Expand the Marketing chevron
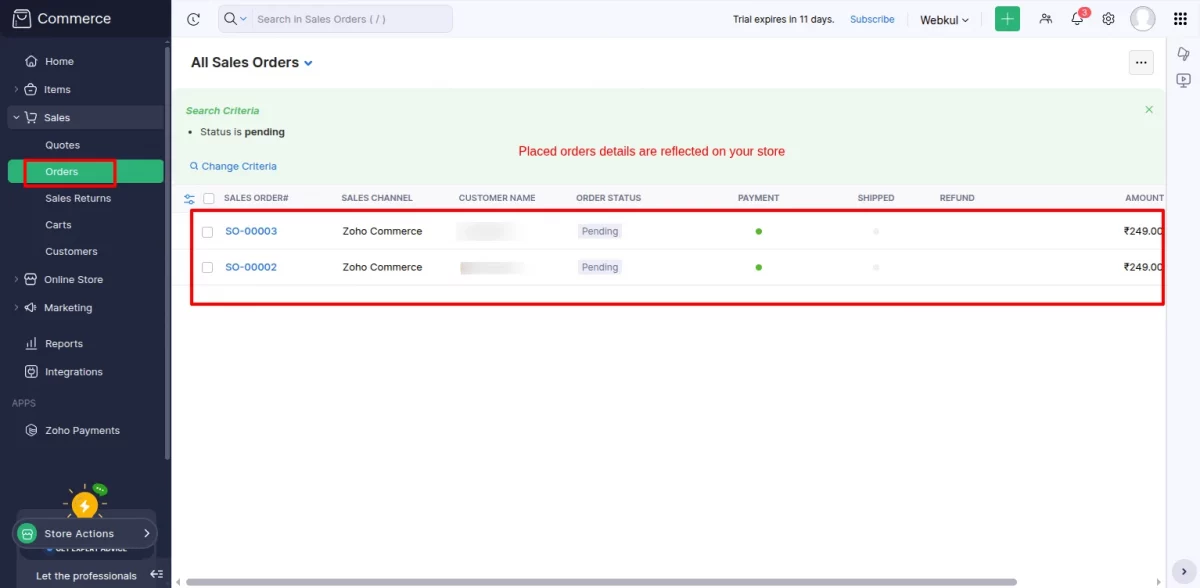The image size is (1200, 588). [x=16, y=307]
